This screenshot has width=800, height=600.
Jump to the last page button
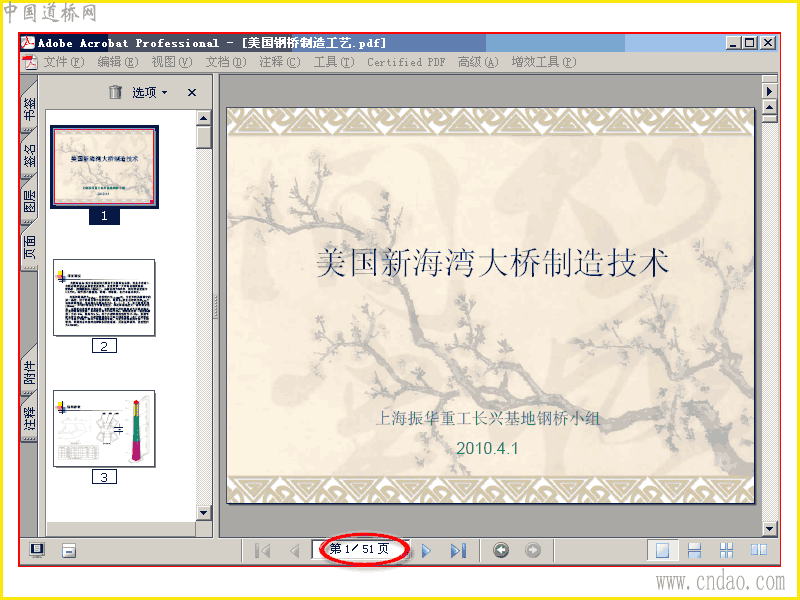click(458, 551)
